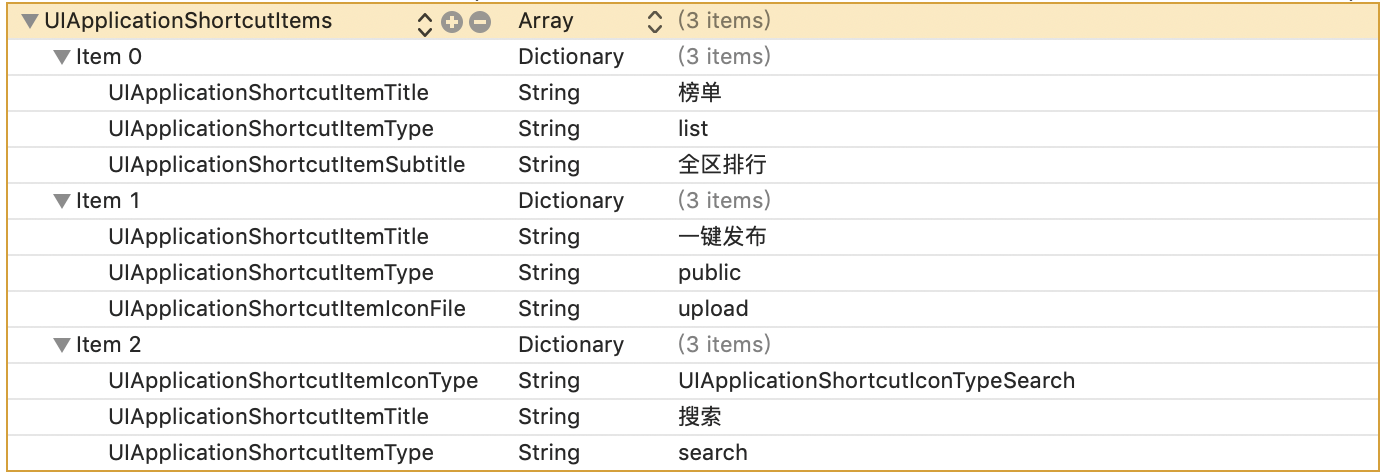
Task: Select the Item 1 row label
Action: (x=108, y=201)
